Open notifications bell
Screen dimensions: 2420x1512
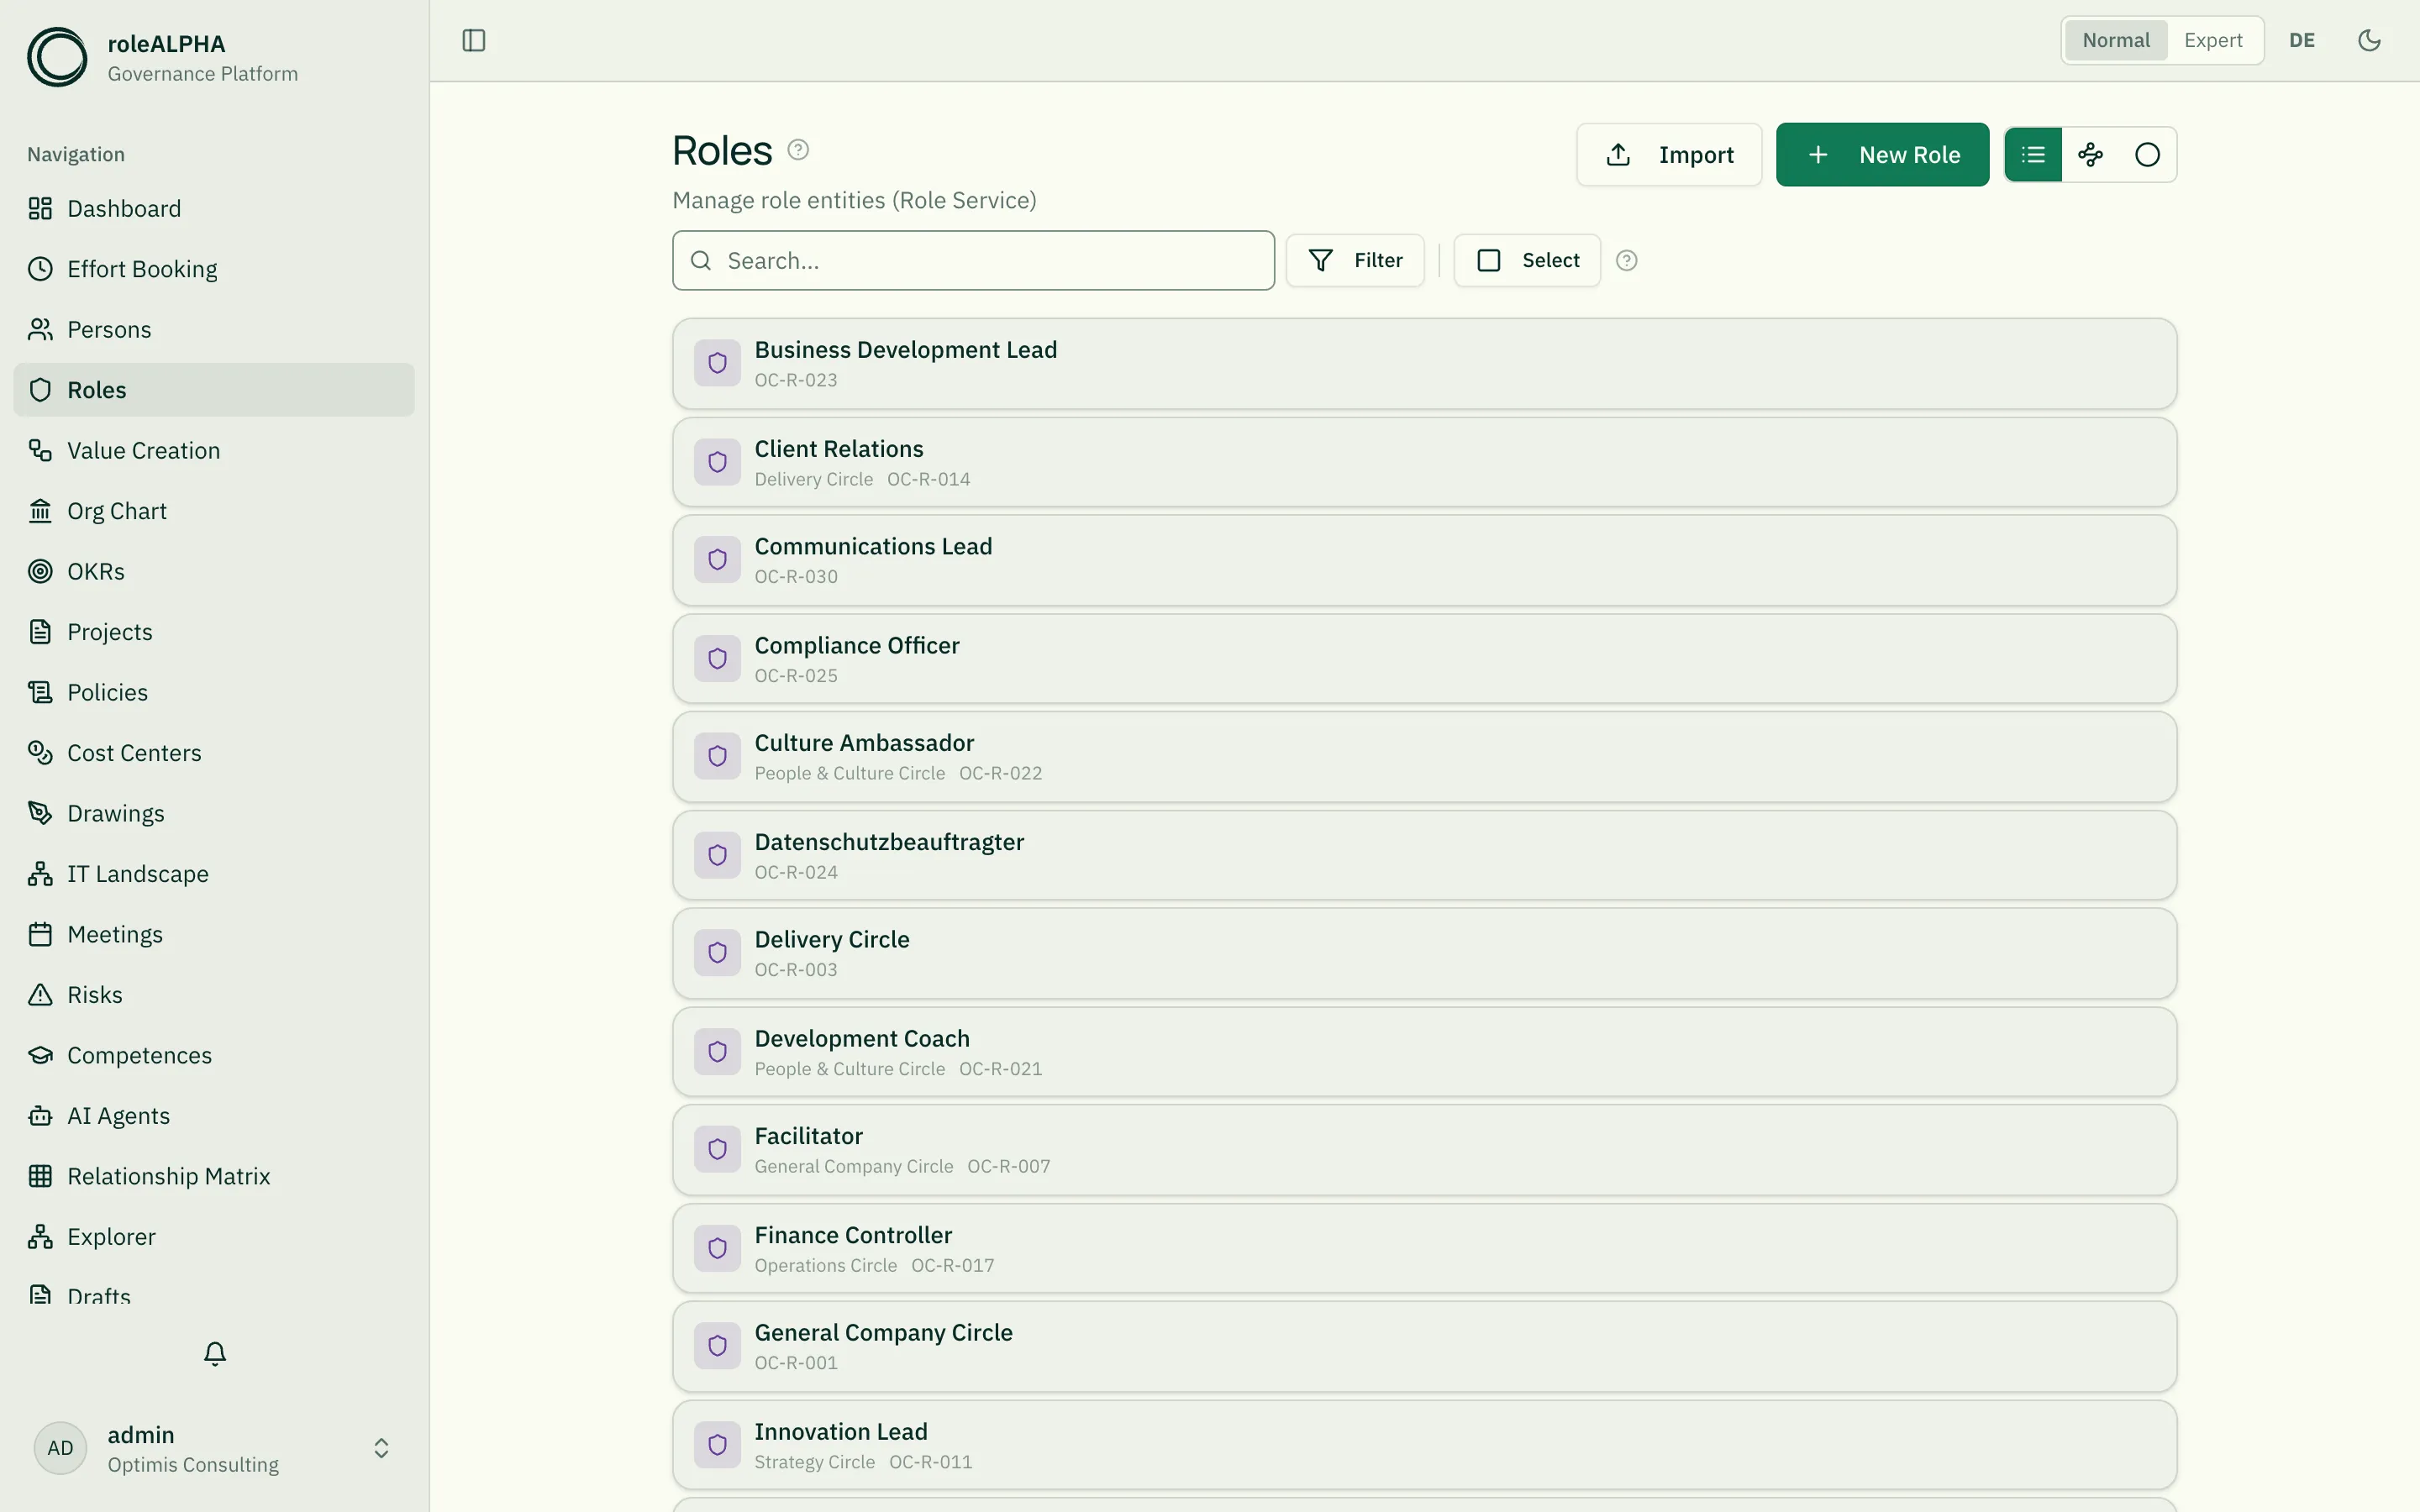(215, 1353)
